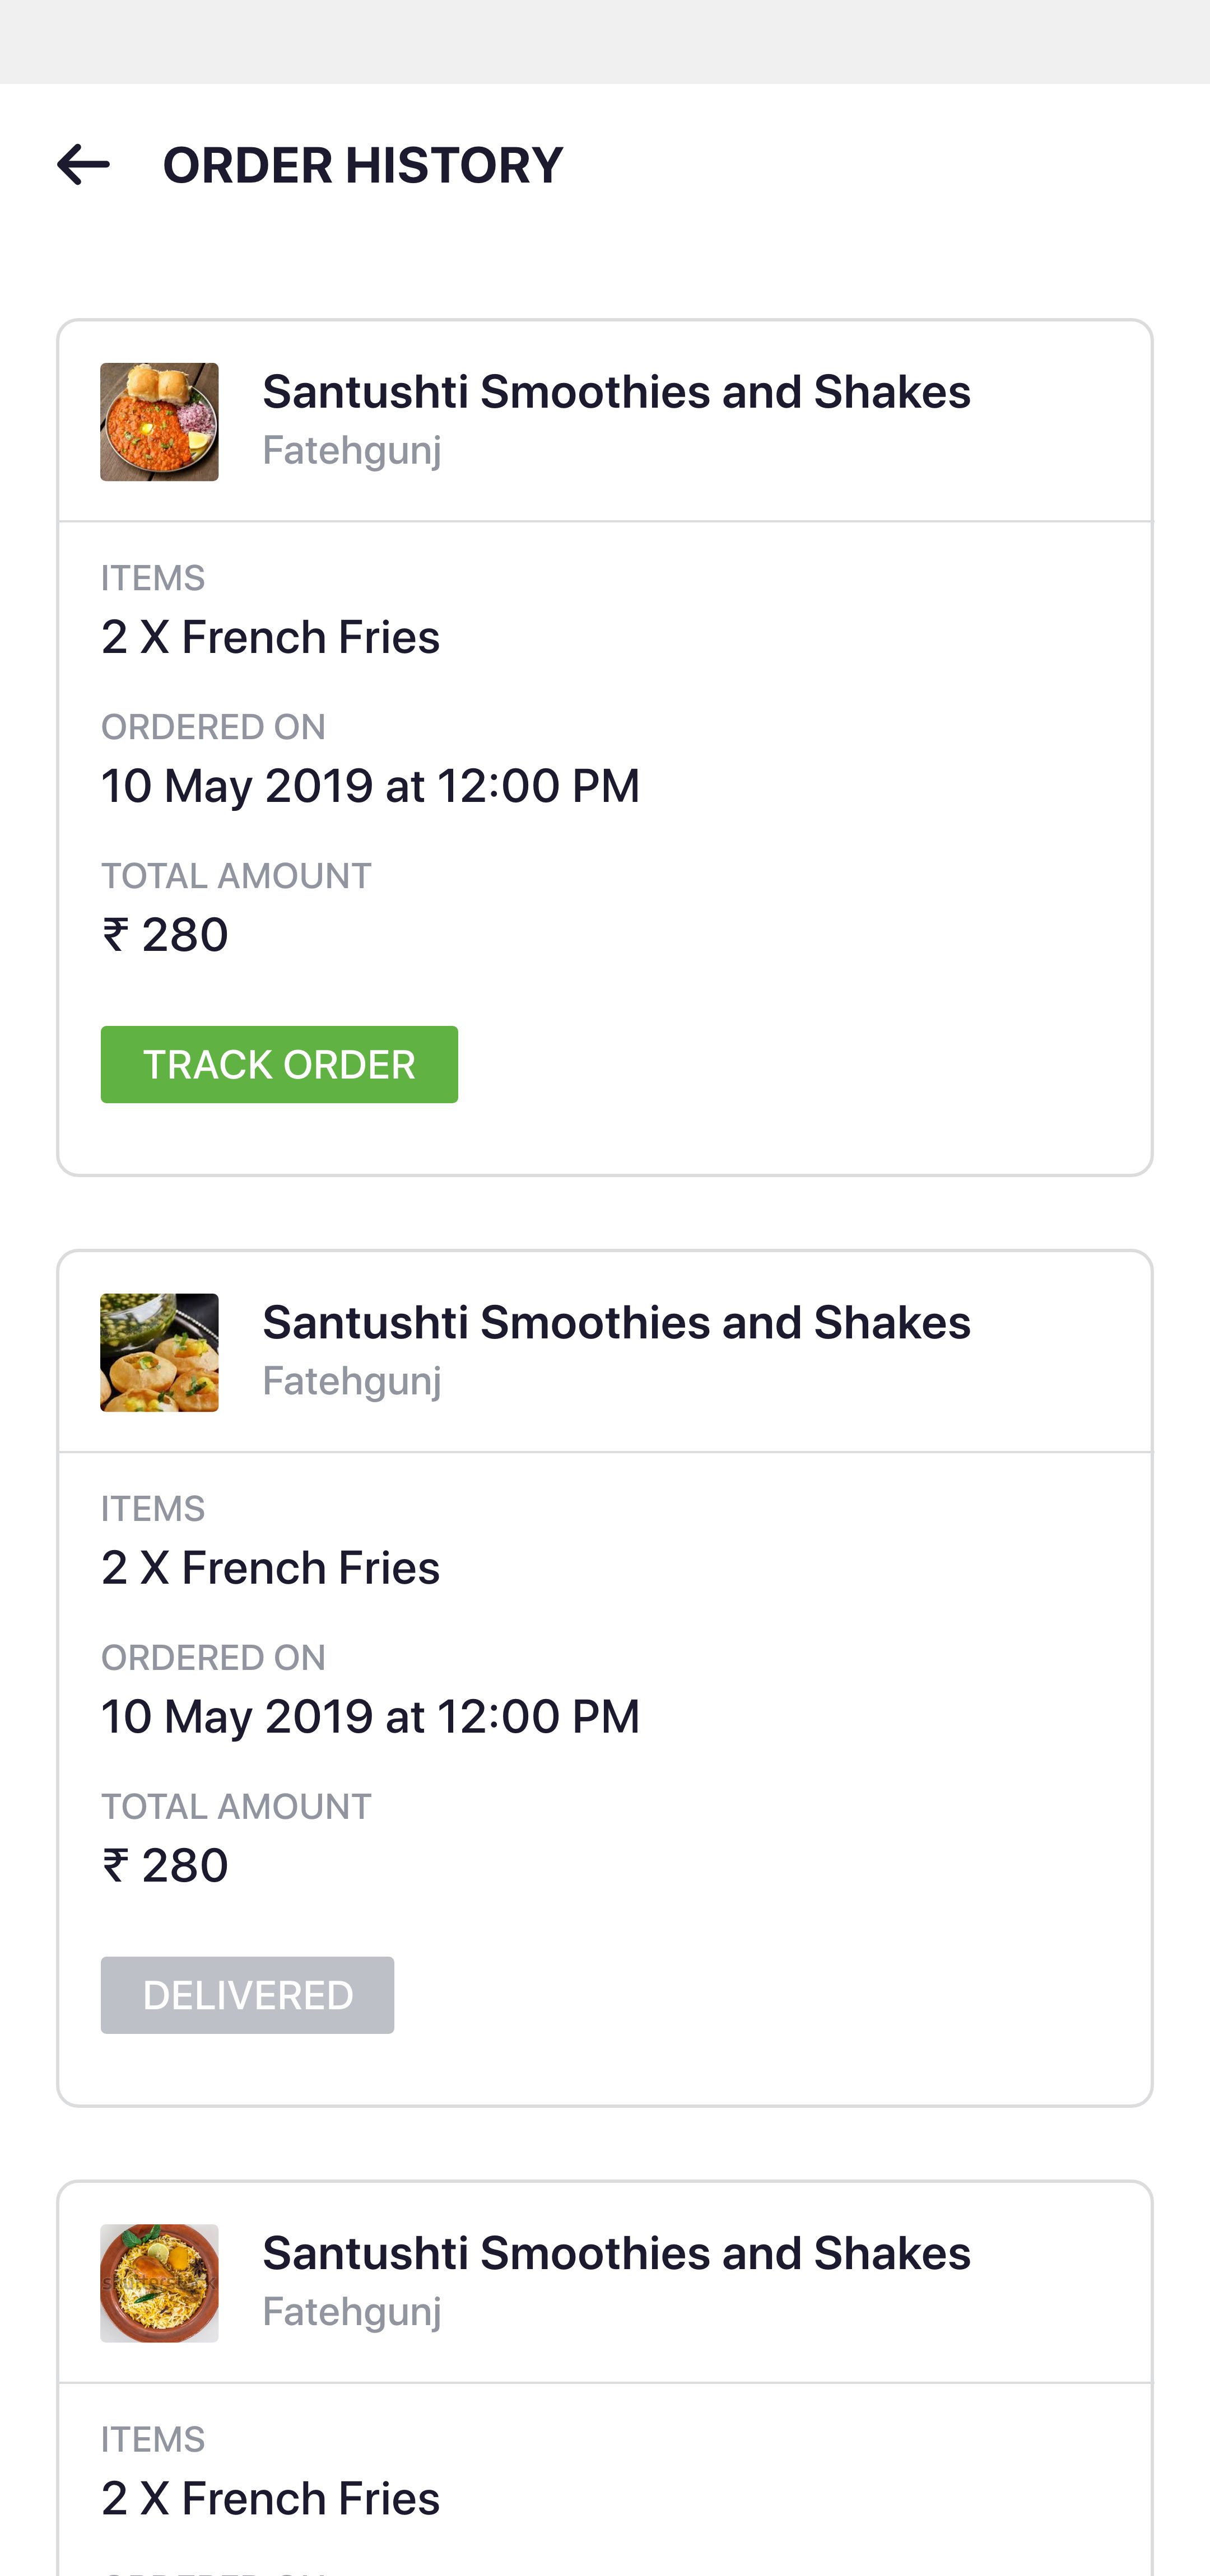The image size is (1210, 2576).
Task: Select the restaurant name beside the biryani thumbnail
Action: tap(615, 2253)
